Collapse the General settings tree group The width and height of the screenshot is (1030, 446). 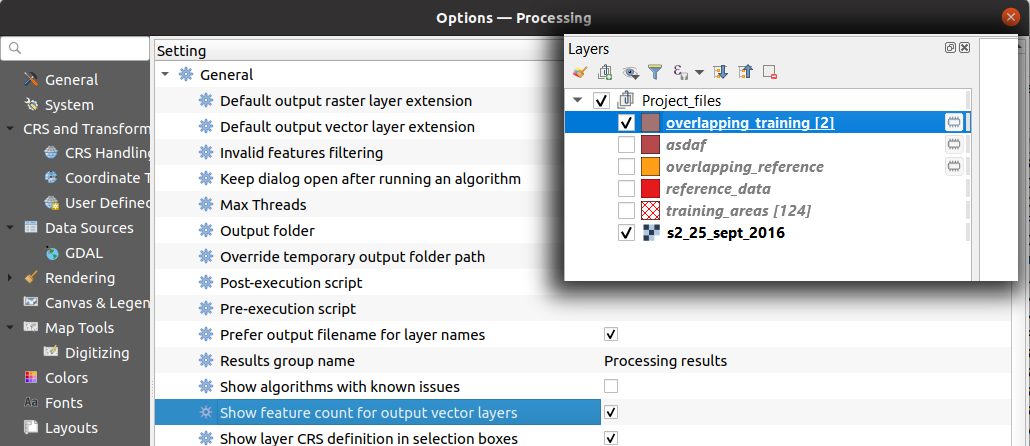(x=165, y=75)
